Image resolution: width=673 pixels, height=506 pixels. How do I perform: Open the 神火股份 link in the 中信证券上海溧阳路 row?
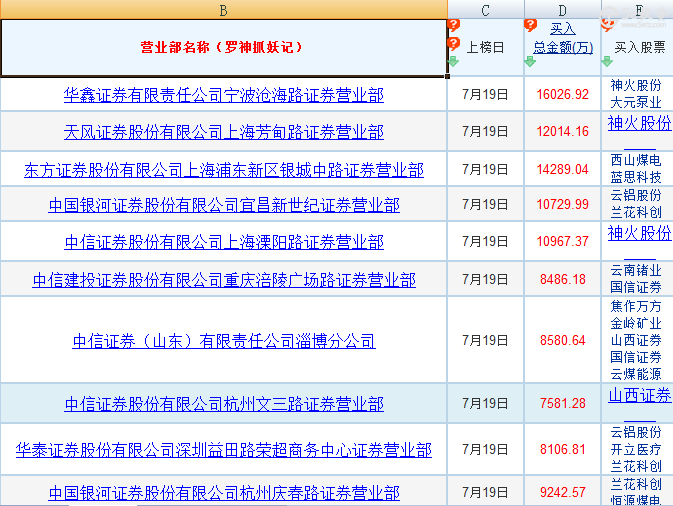(x=640, y=233)
